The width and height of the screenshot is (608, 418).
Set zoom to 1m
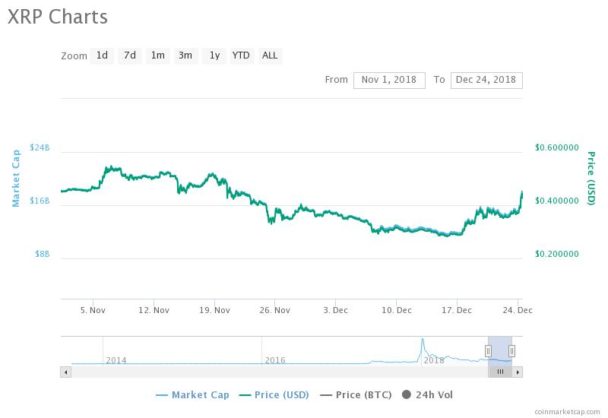(x=158, y=55)
